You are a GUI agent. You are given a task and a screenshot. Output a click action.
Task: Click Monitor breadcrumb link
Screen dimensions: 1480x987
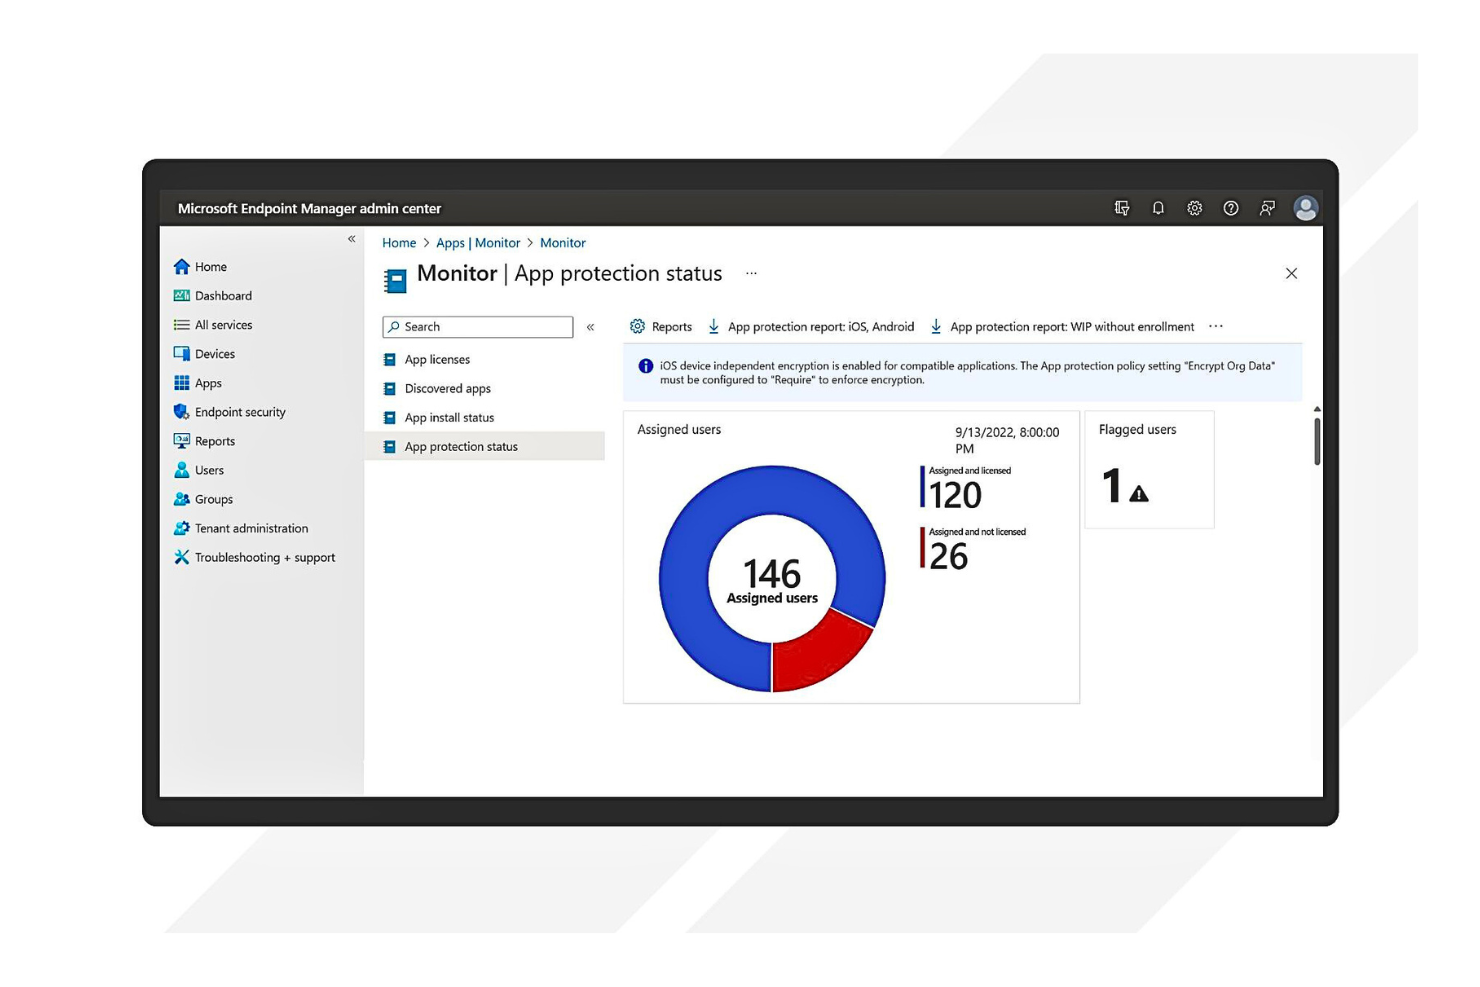pyautogui.click(x=563, y=243)
